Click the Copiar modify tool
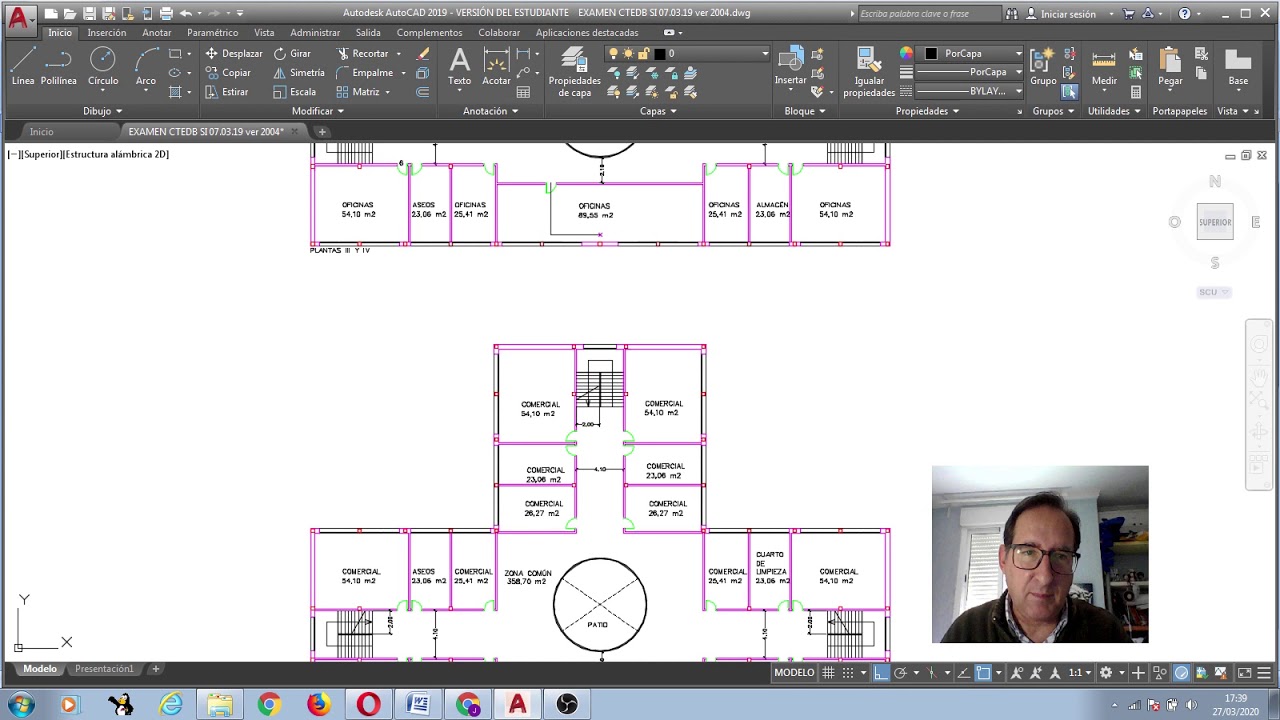The height and width of the screenshot is (720, 1280). coord(228,72)
